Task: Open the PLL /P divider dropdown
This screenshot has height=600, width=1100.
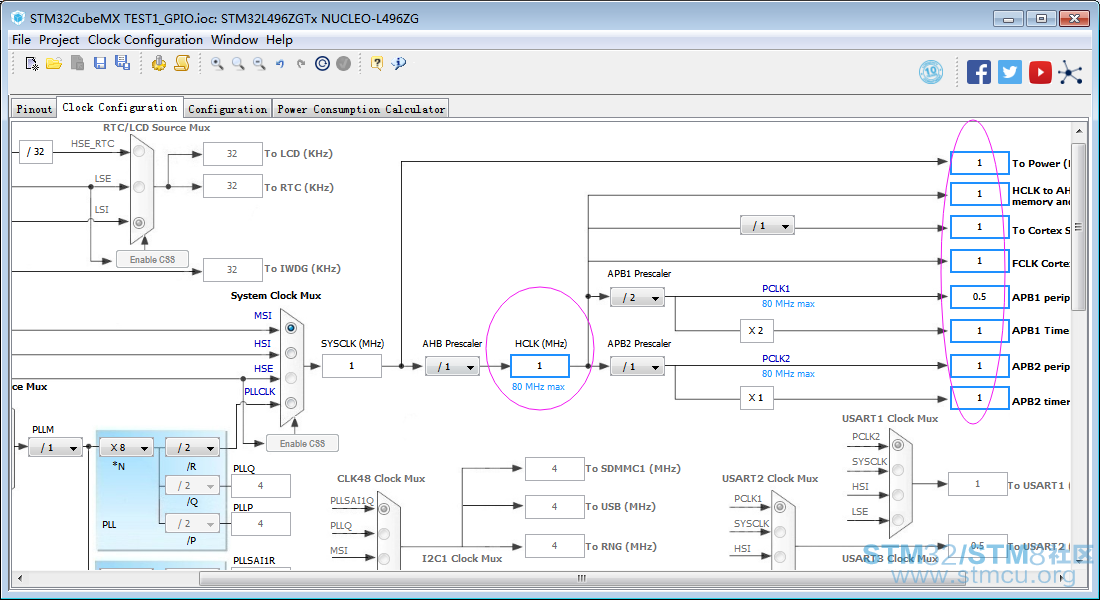Action: coord(192,524)
